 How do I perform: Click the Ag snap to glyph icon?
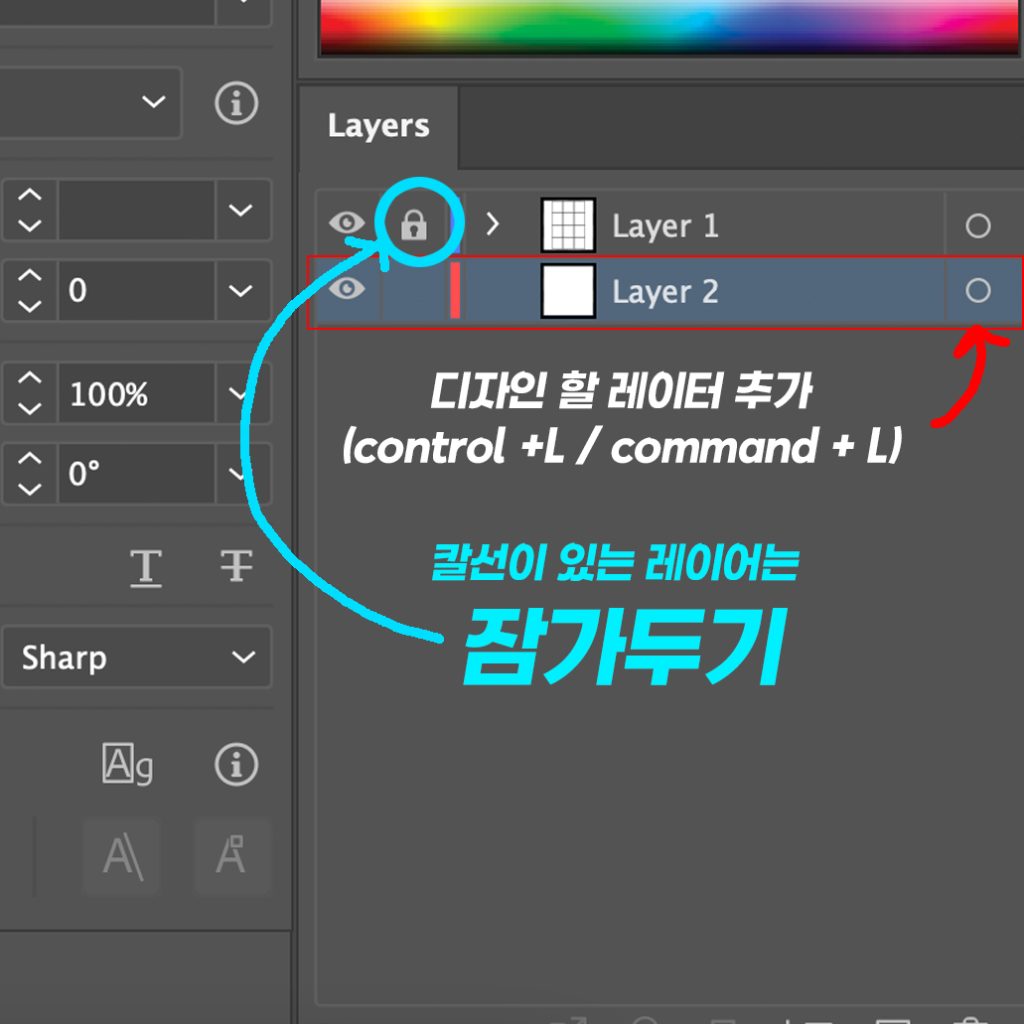[x=127, y=763]
